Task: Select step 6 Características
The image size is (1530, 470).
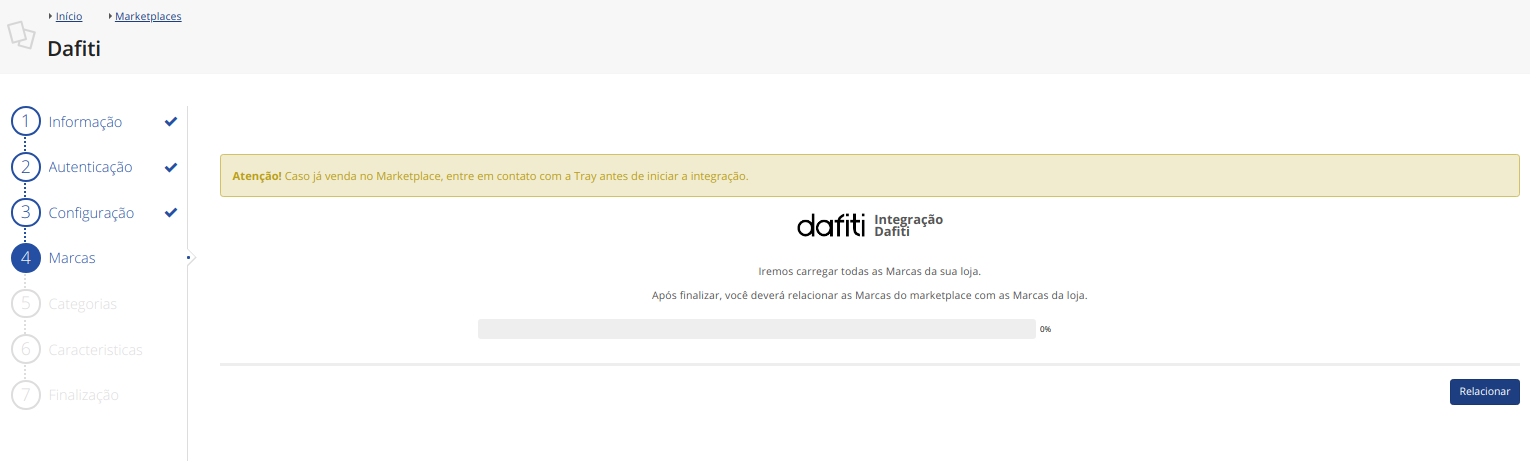Action: 96,350
